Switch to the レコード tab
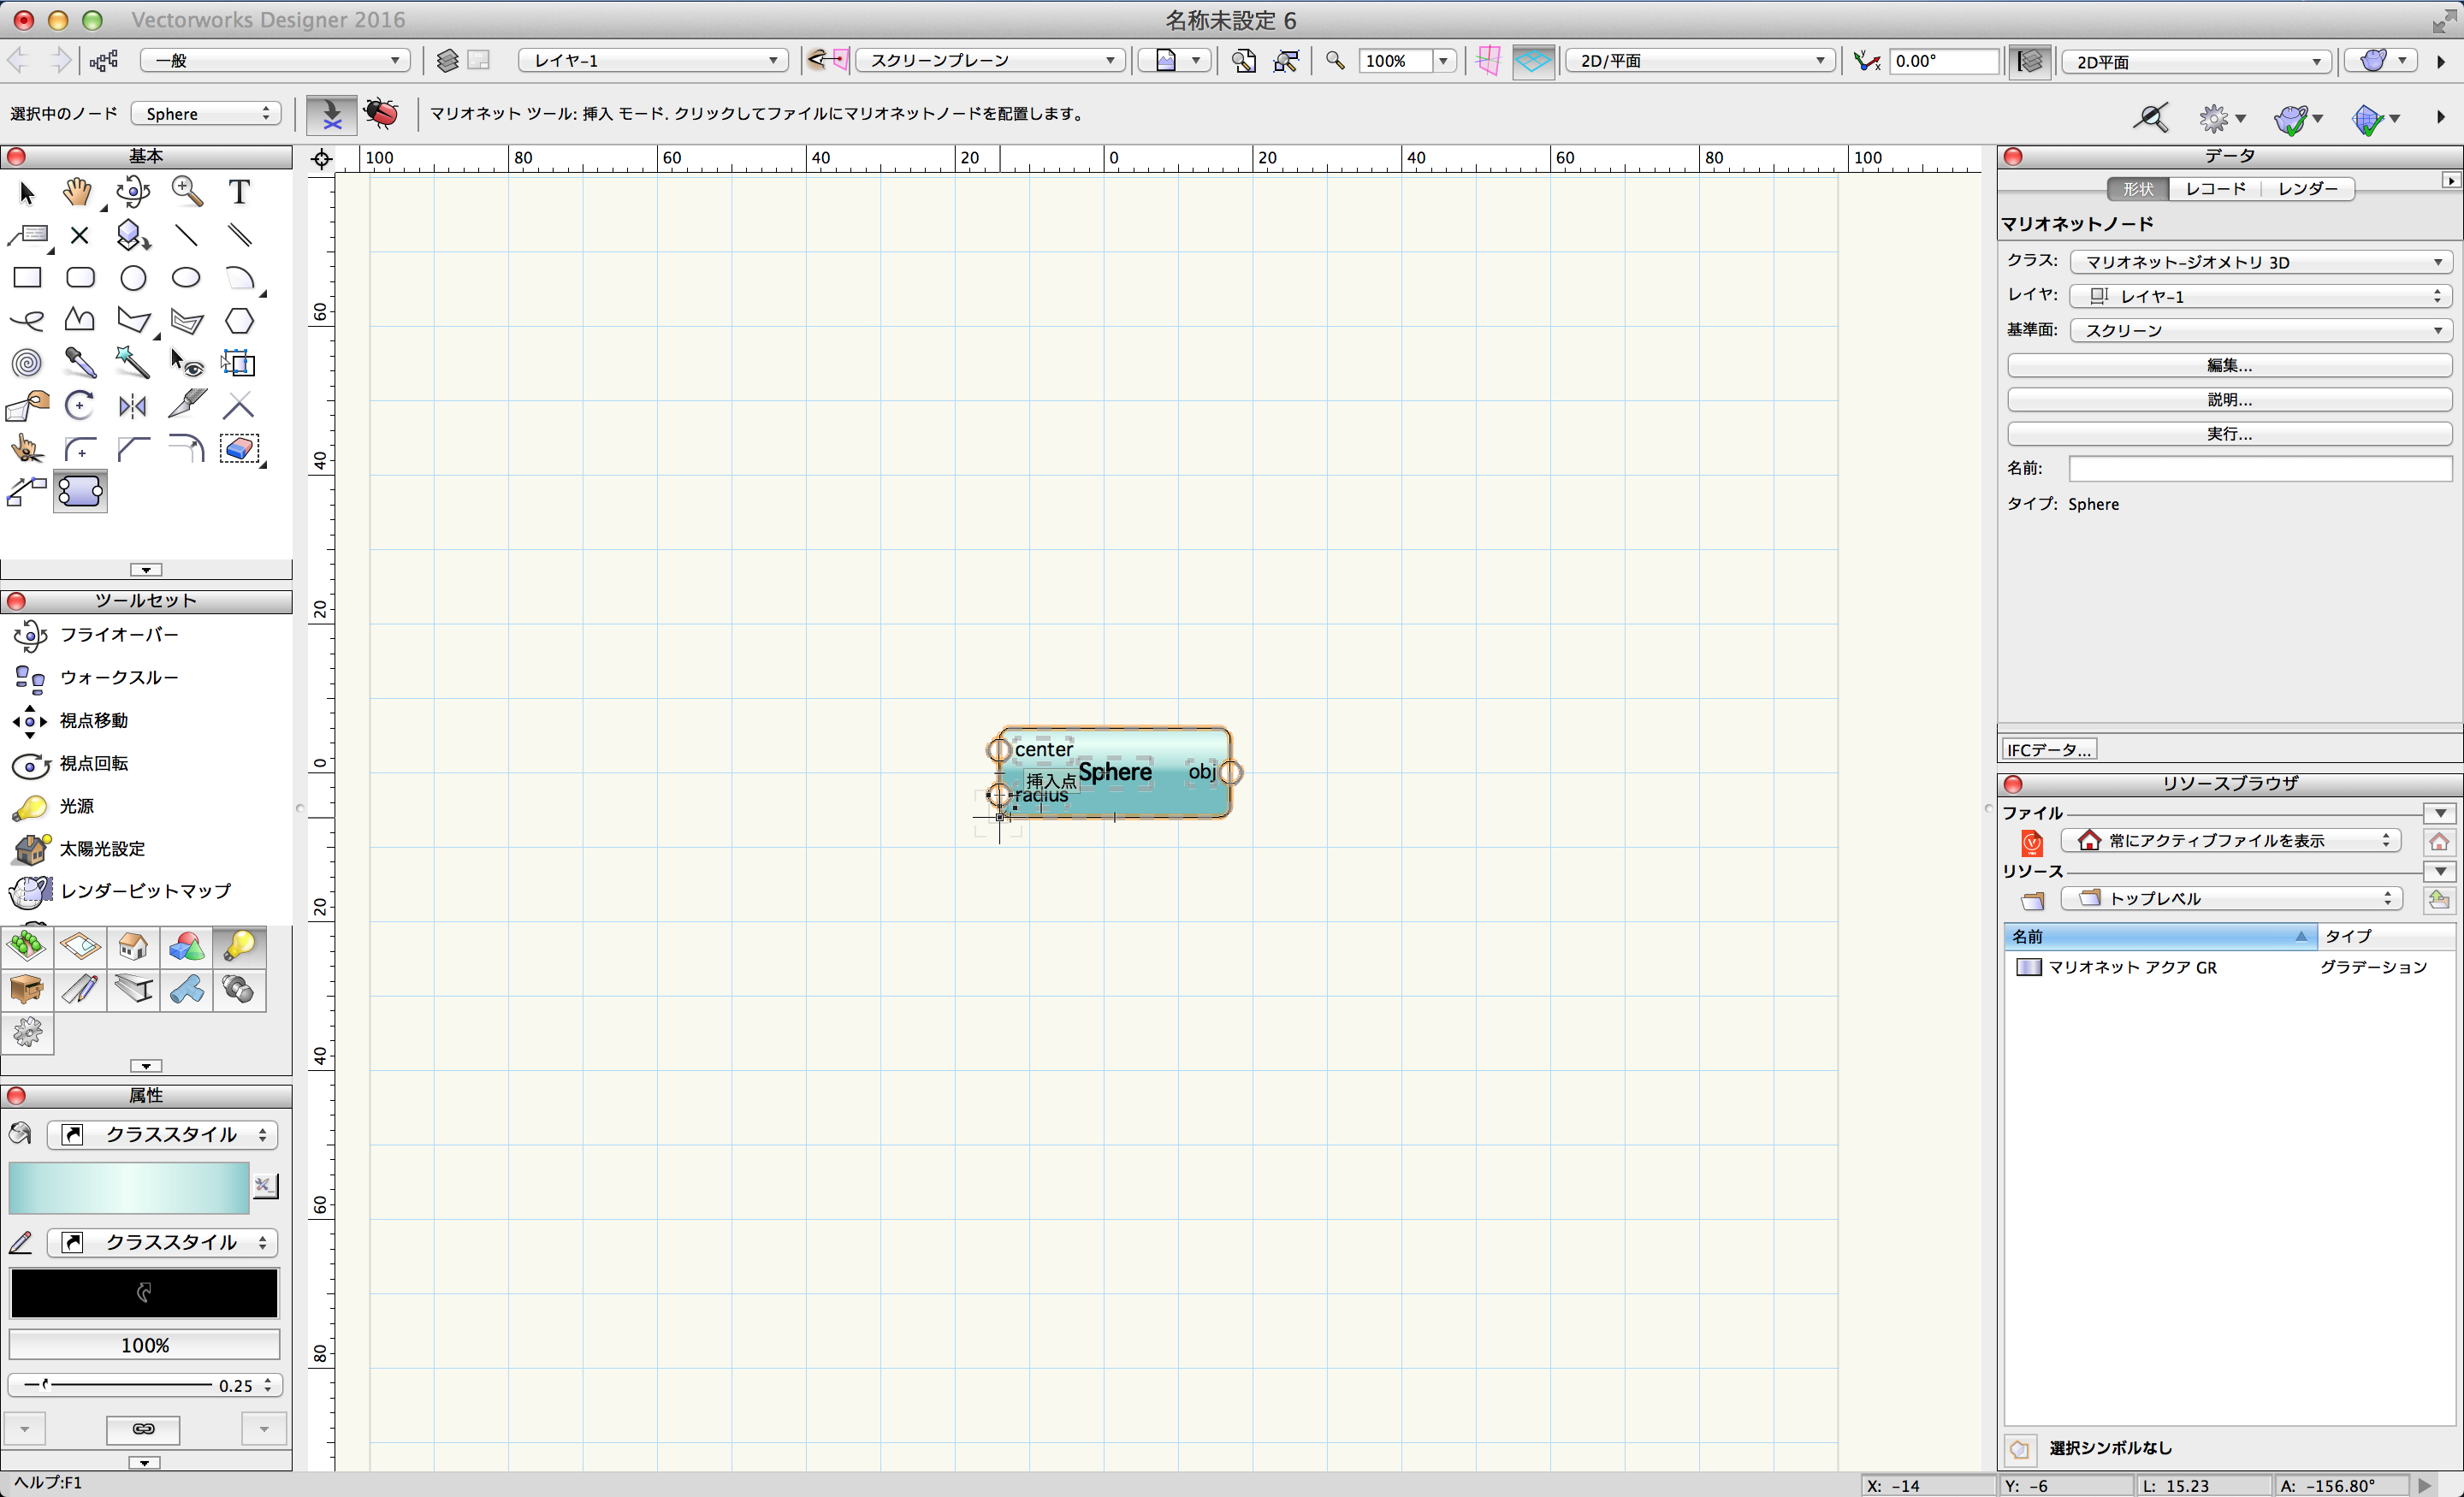Viewport: 2464px width, 1497px height. (2214, 189)
